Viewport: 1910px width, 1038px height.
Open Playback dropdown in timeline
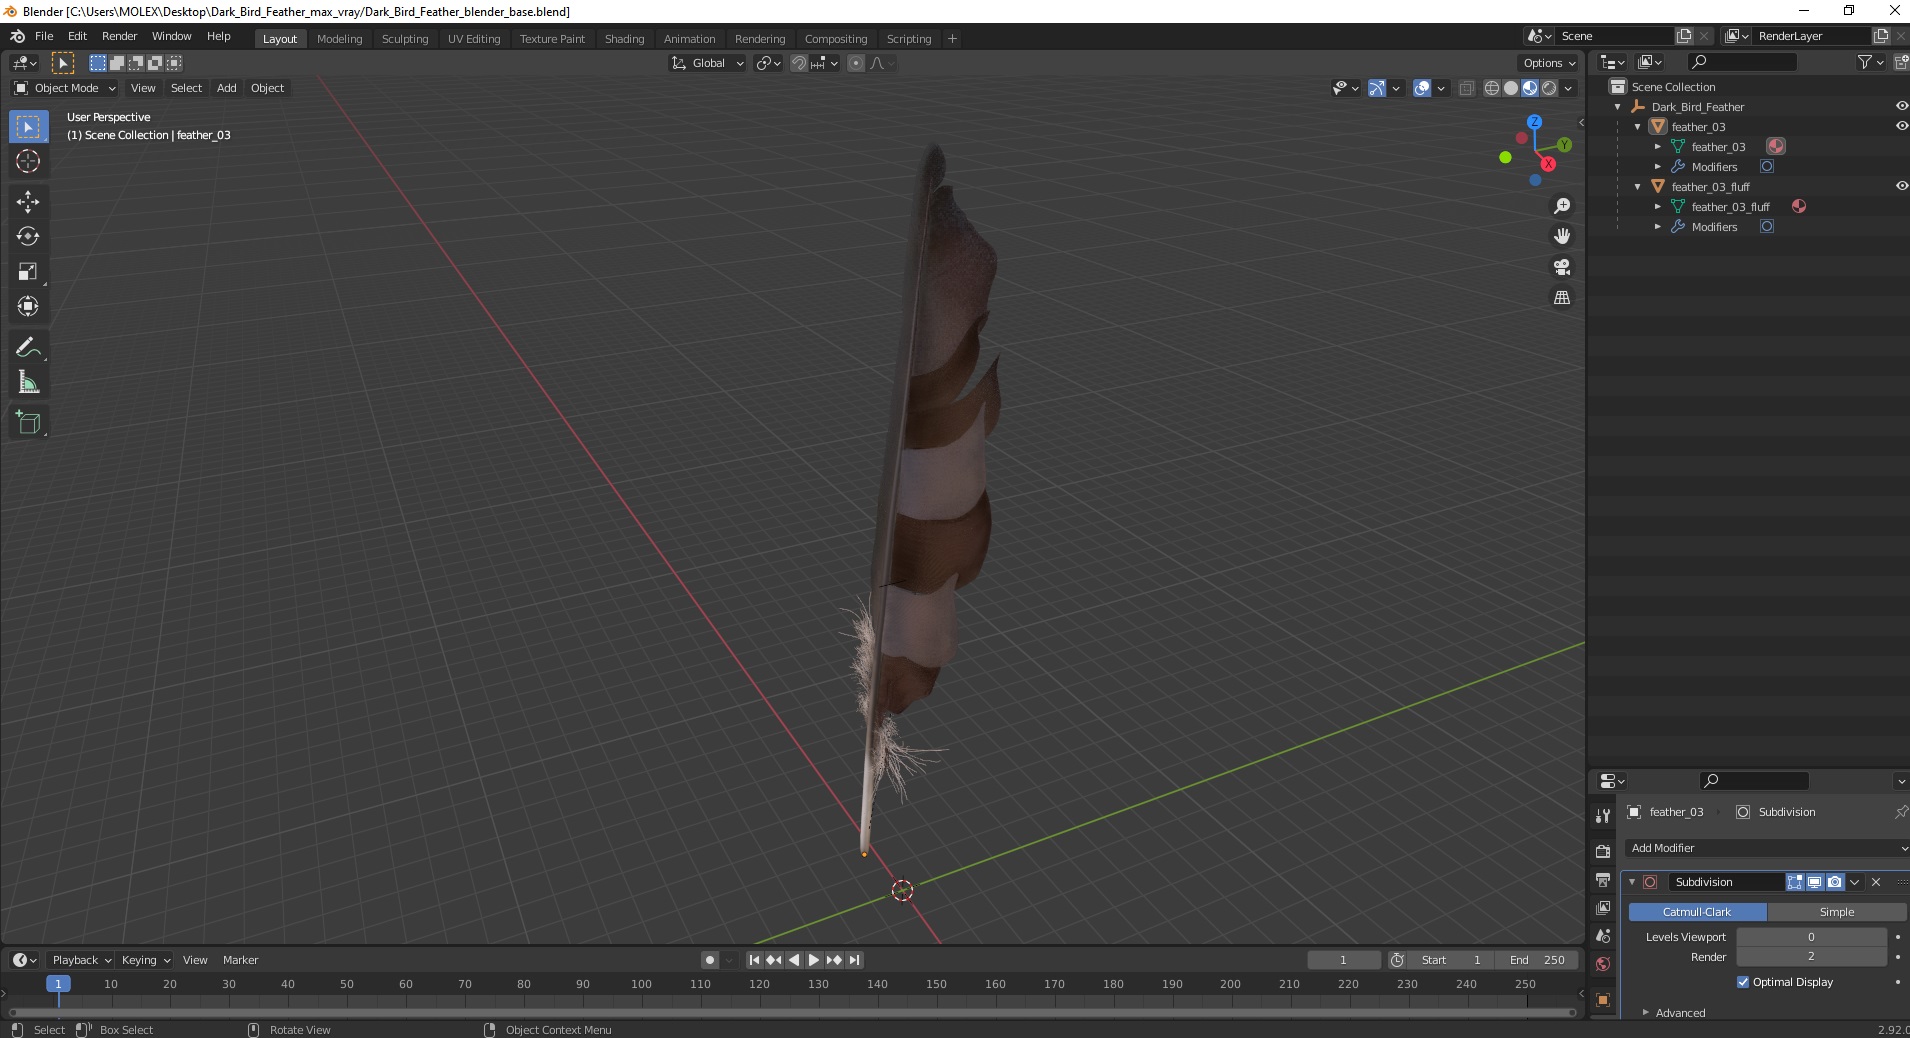[80, 960]
